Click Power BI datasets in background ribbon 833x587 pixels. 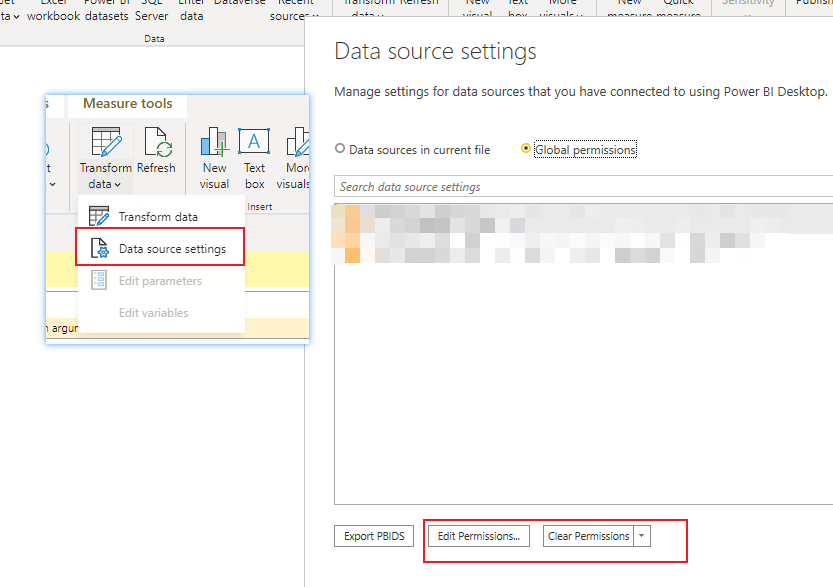[x=107, y=10]
